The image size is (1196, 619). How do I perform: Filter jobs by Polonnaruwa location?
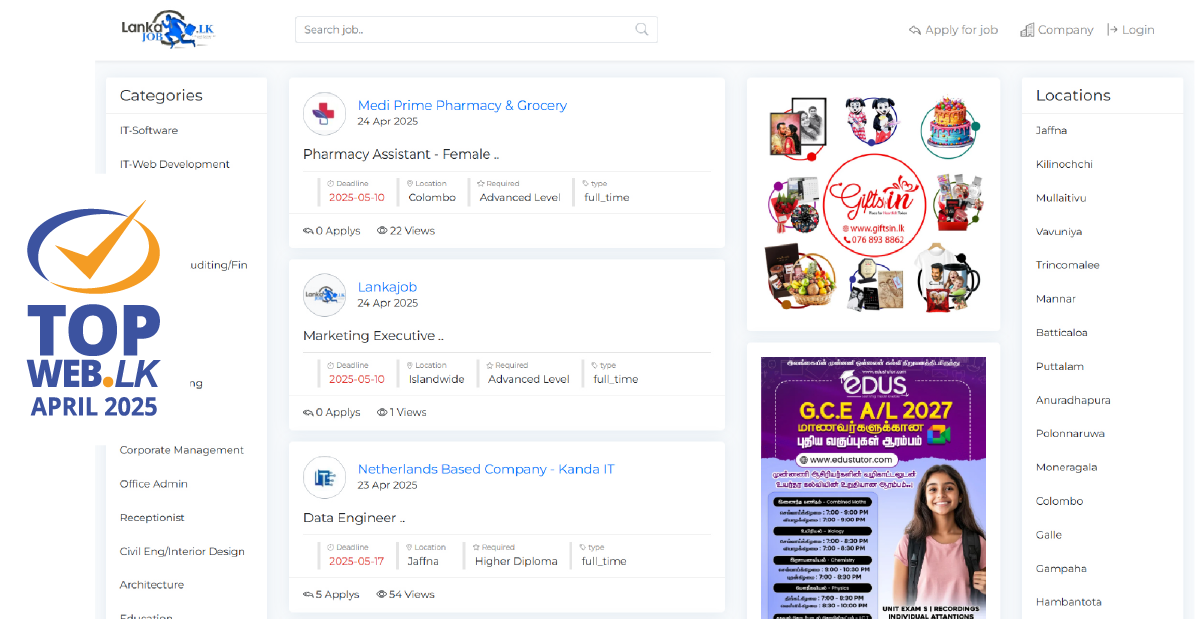tap(1070, 433)
